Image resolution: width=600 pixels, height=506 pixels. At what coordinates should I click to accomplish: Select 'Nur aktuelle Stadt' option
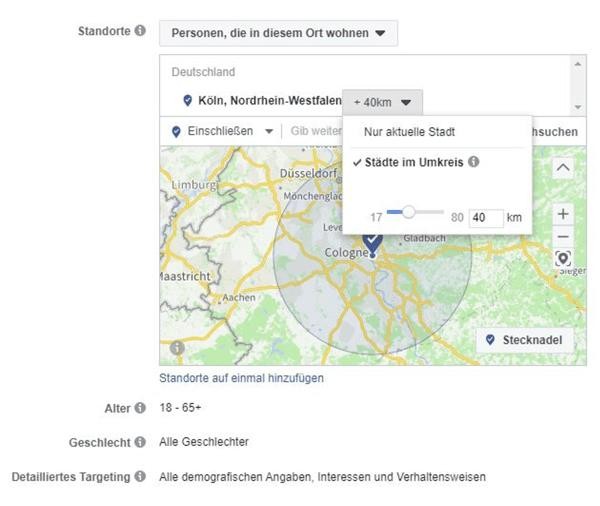click(x=409, y=132)
